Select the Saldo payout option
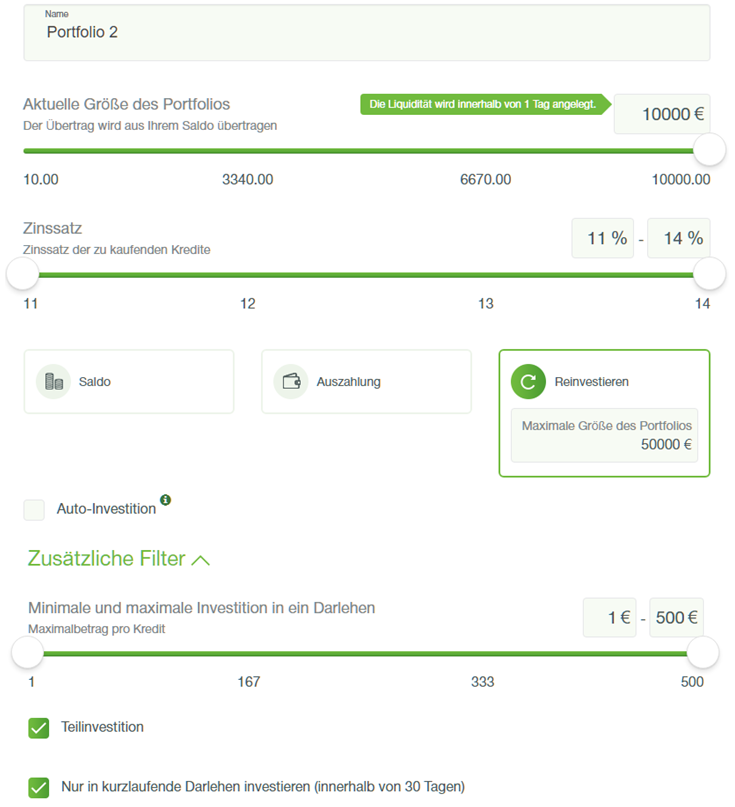The width and height of the screenshot is (735, 807). [129, 382]
